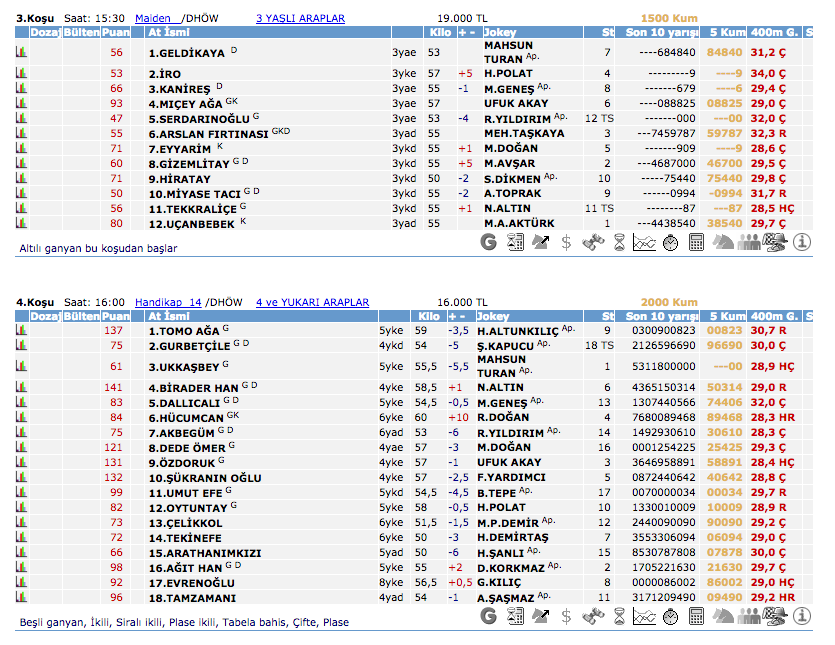The height and width of the screenshot is (645, 835).
Task: Select horse SERDARINOĞLU in race 3
Action: coord(199,118)
